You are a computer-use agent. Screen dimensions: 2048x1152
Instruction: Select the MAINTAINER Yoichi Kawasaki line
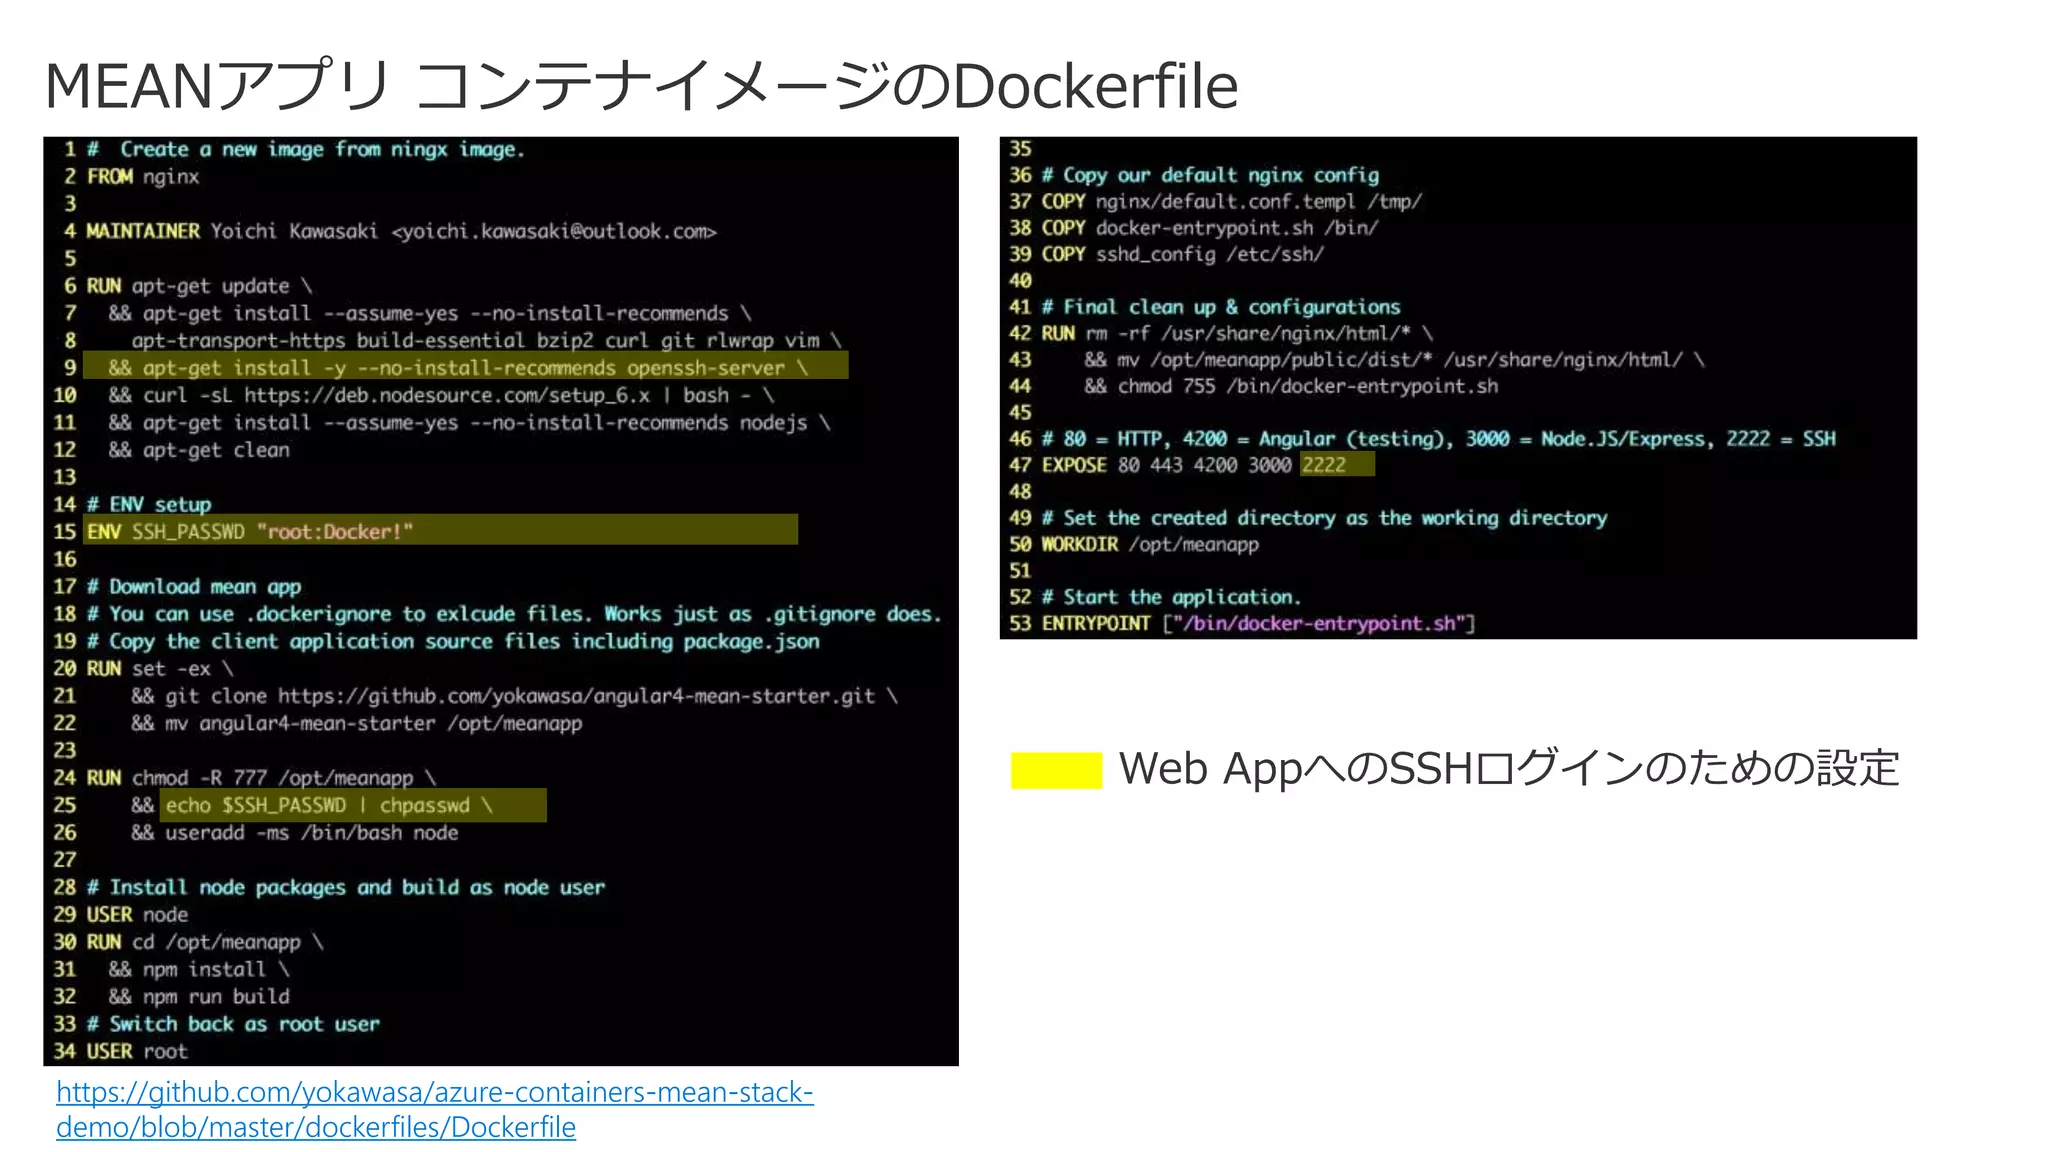[401, 232]
